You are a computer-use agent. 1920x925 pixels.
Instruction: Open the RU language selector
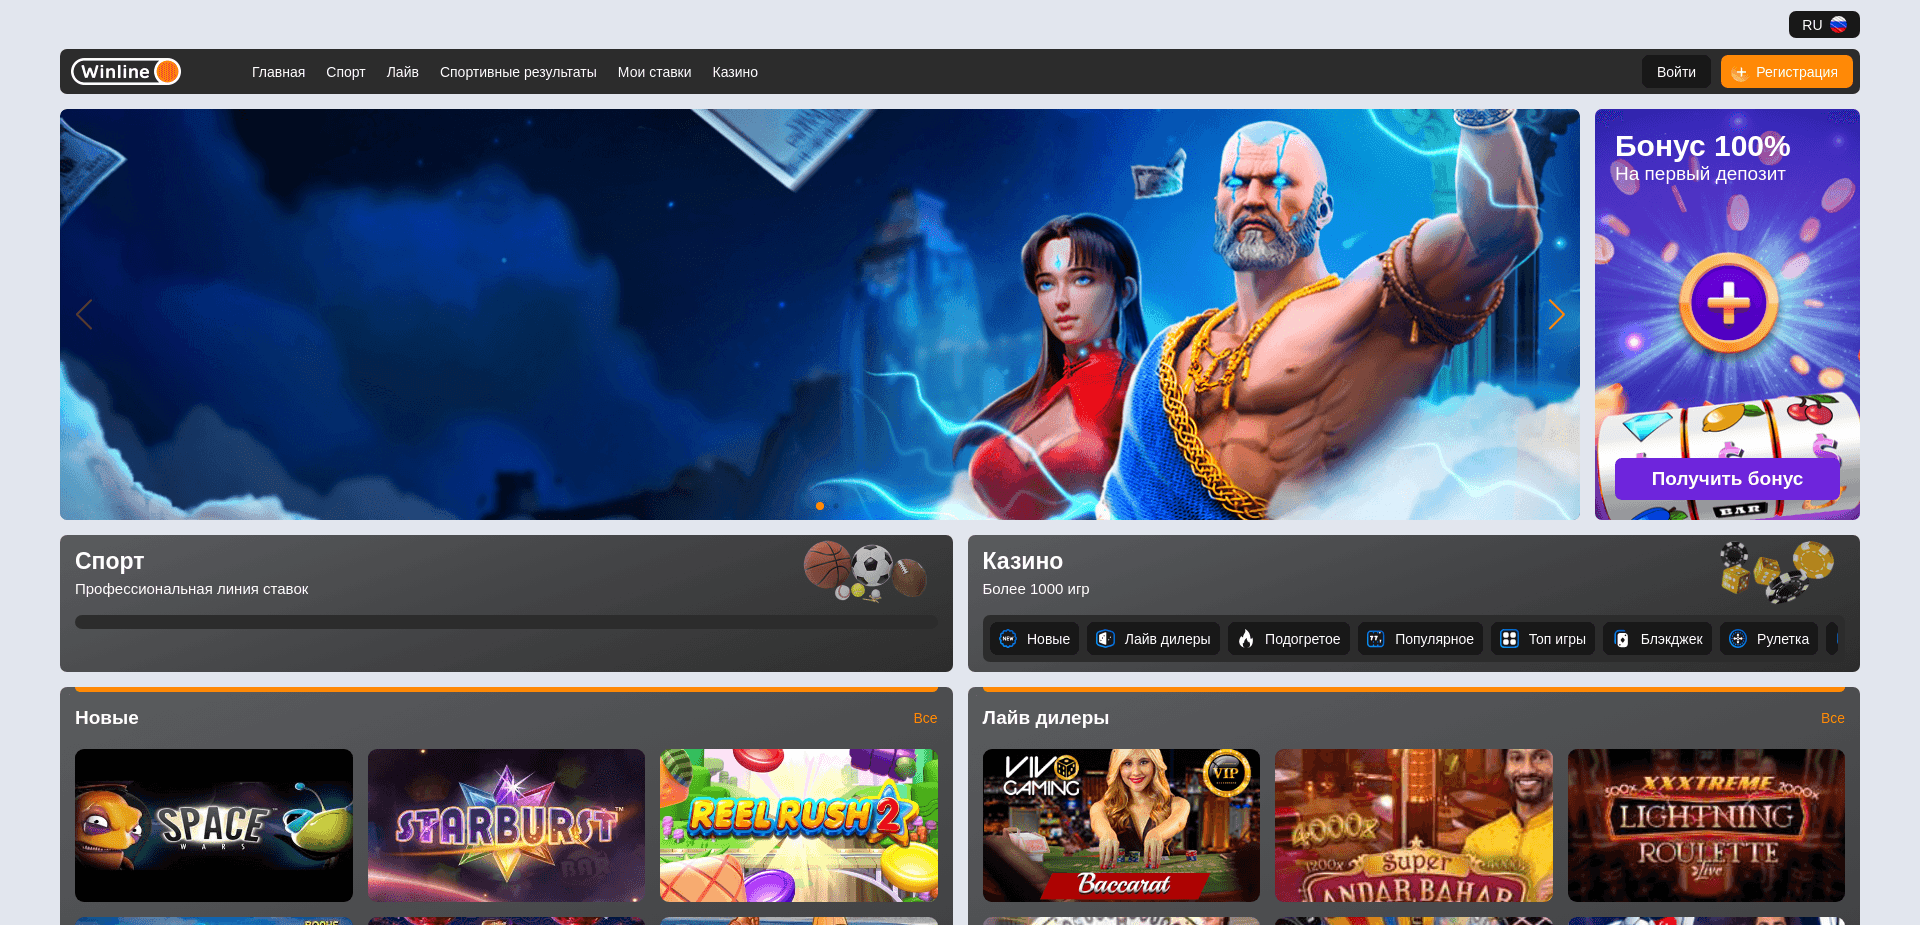coord(1823,24)
